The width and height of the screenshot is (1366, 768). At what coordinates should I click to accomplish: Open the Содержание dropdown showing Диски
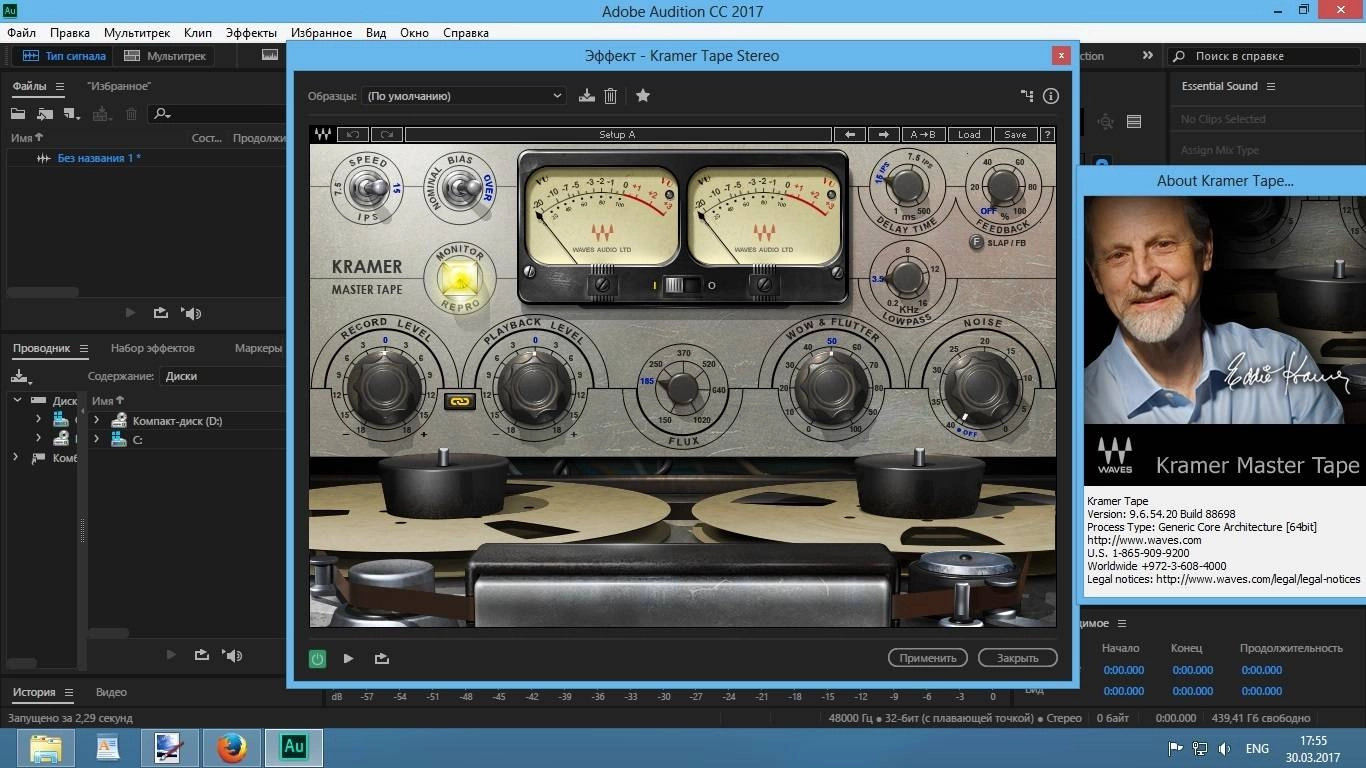(x=222, y=376)
